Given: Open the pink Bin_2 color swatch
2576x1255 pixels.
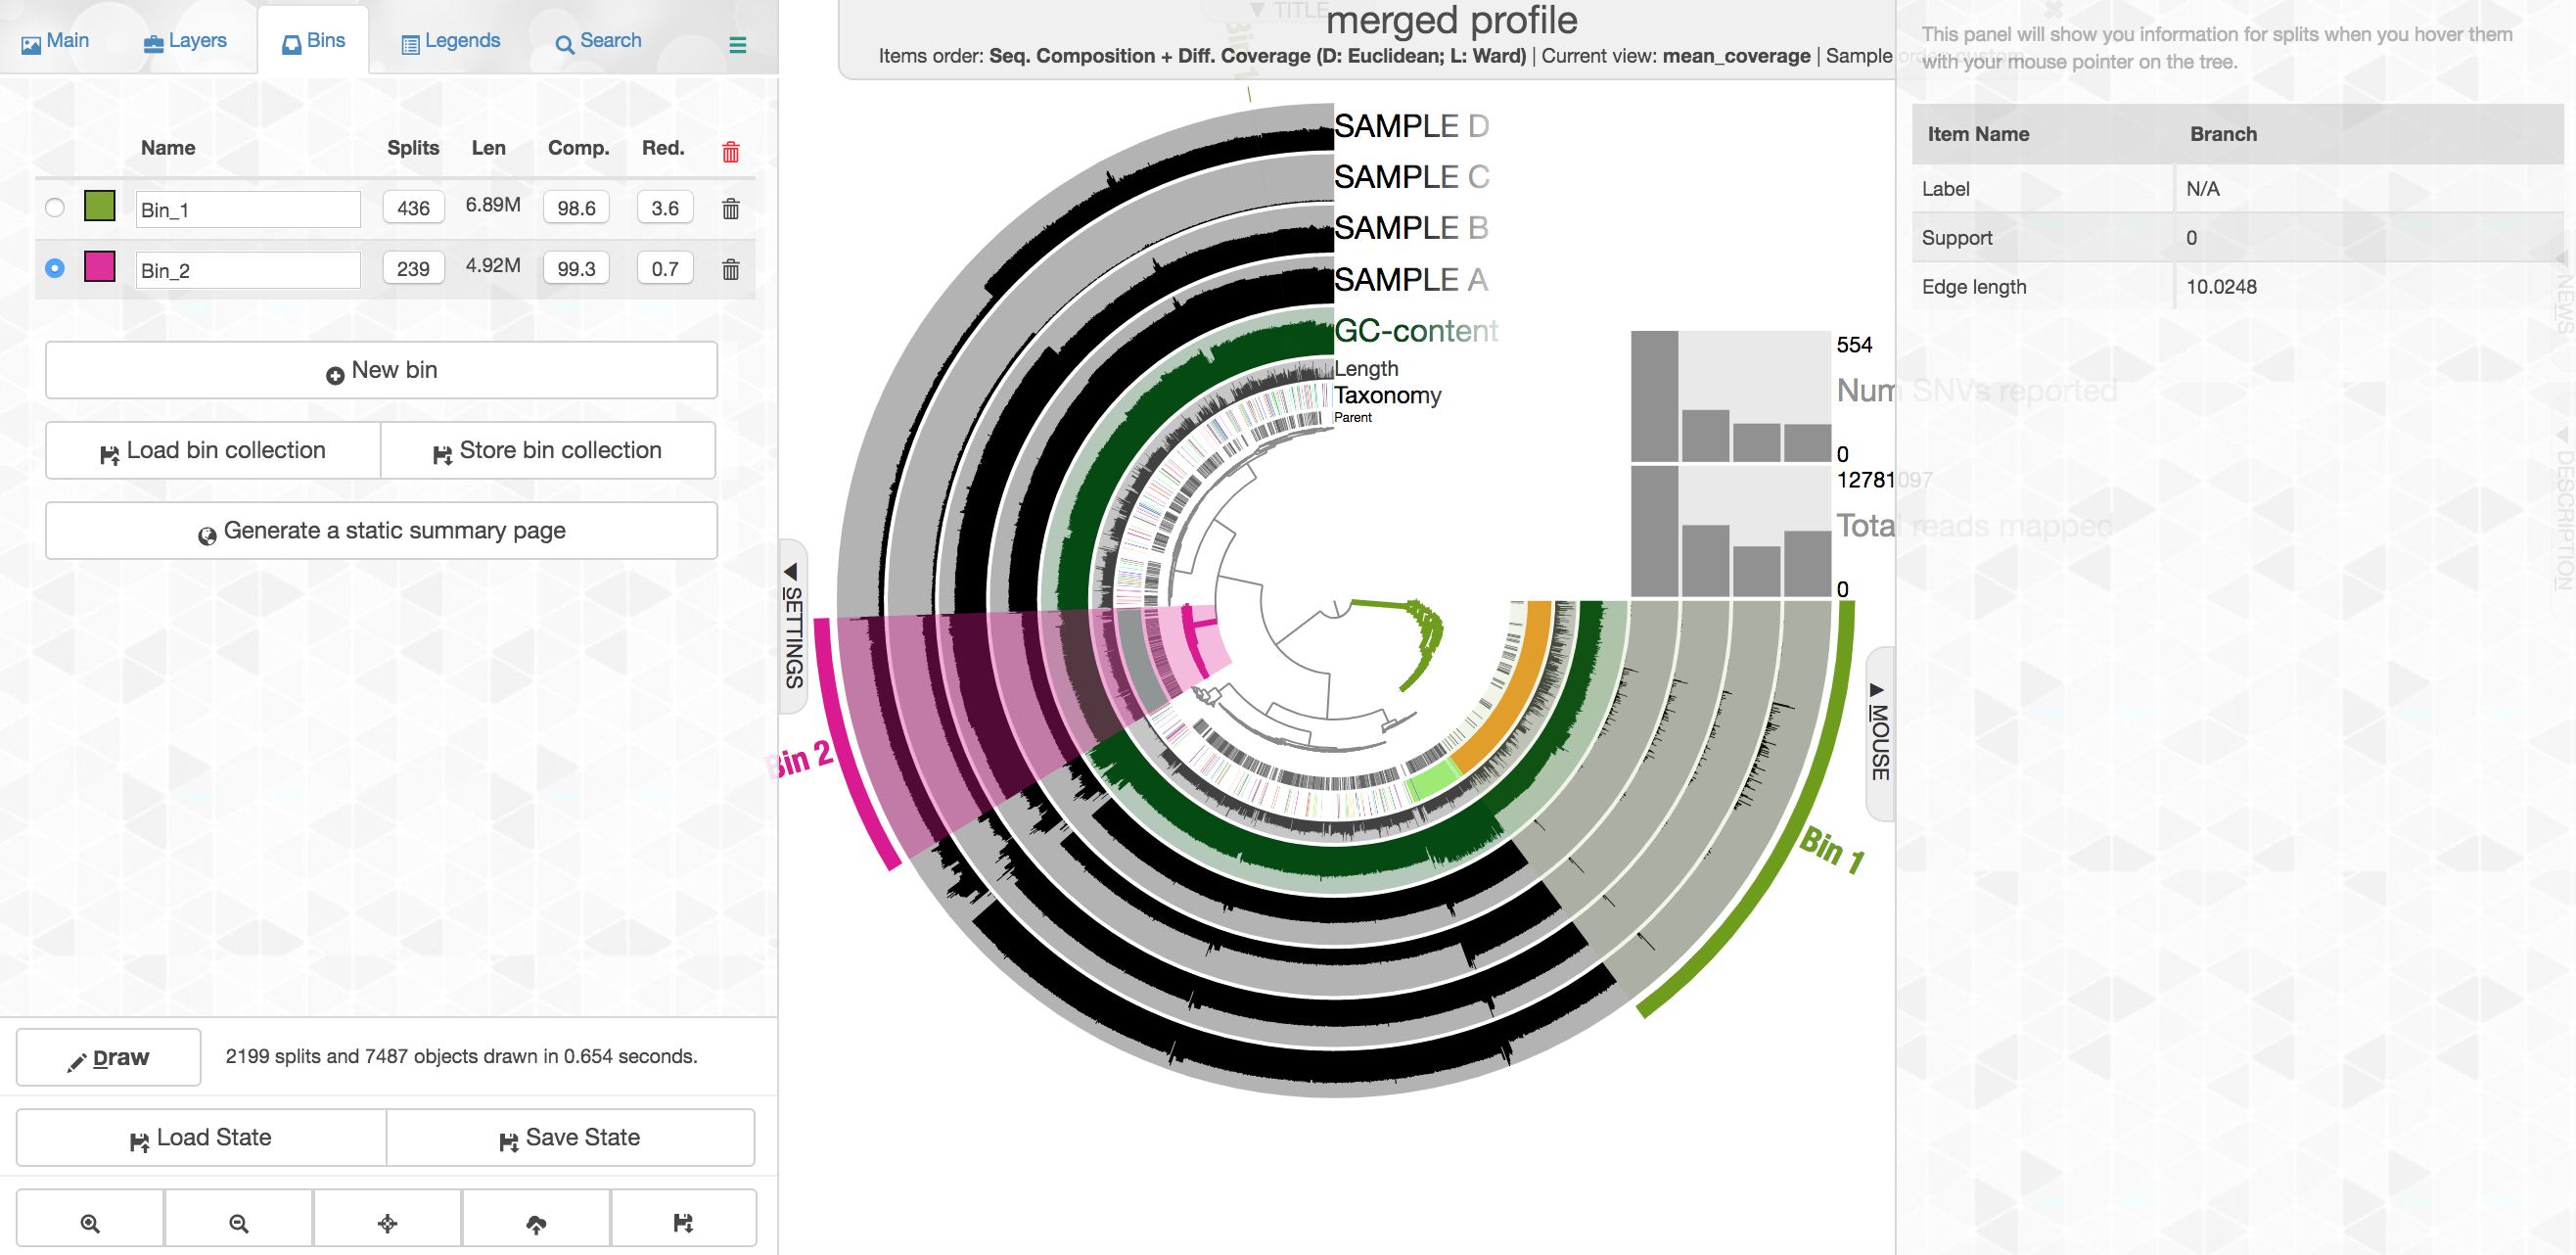Looking at the screenshot, I should point(99,267).
